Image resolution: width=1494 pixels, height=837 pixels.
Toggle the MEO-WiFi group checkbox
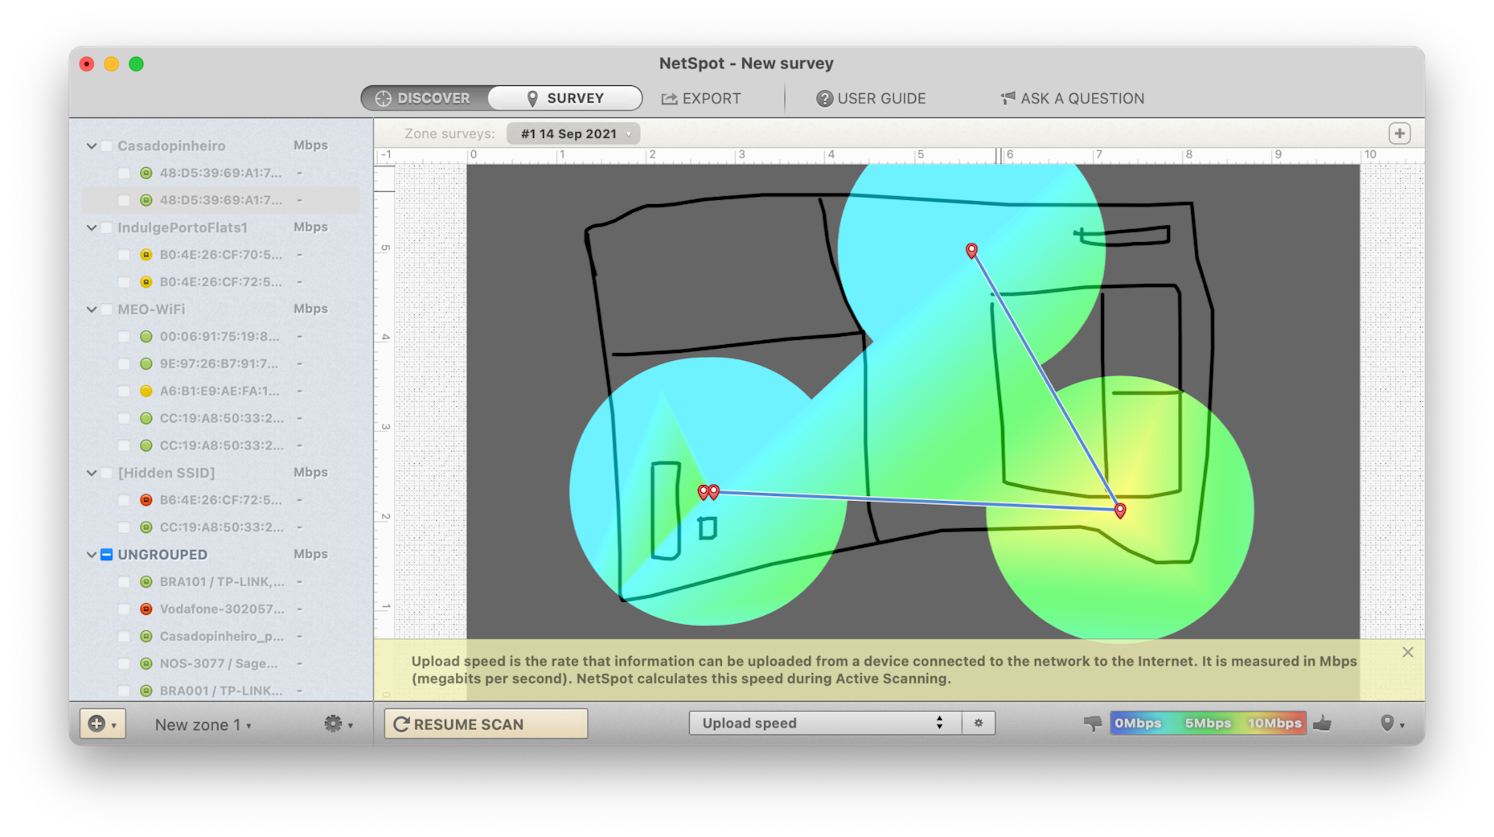(107, 310)
